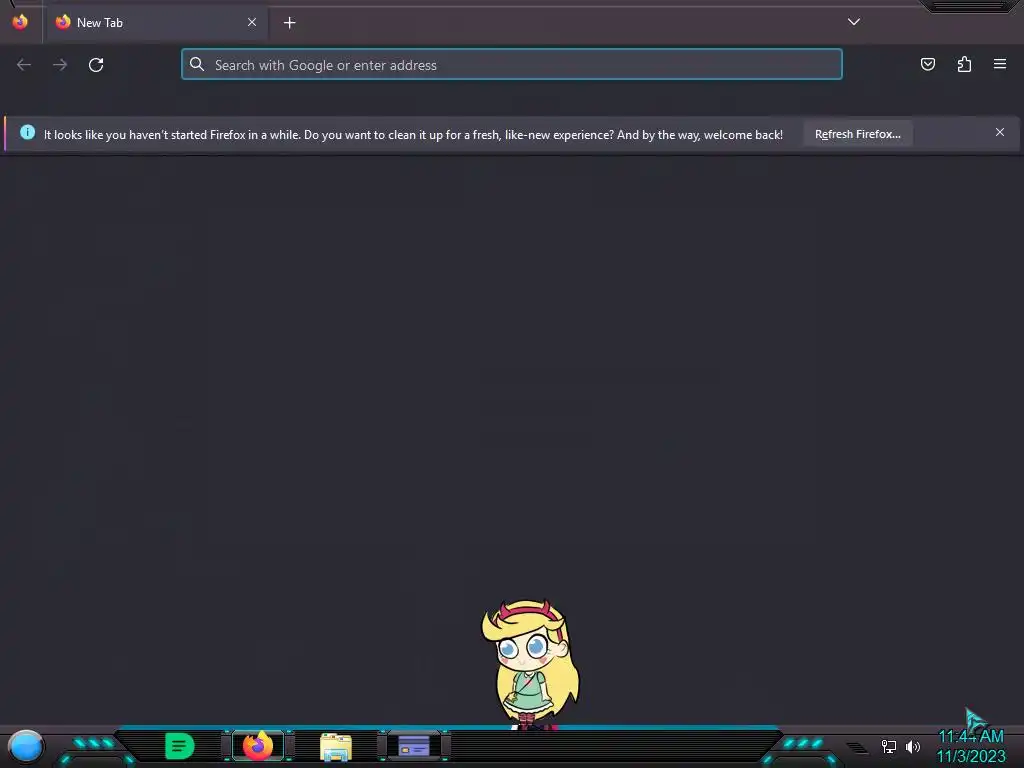Open the volume tray icon
1024x768 pixels.
913,746
